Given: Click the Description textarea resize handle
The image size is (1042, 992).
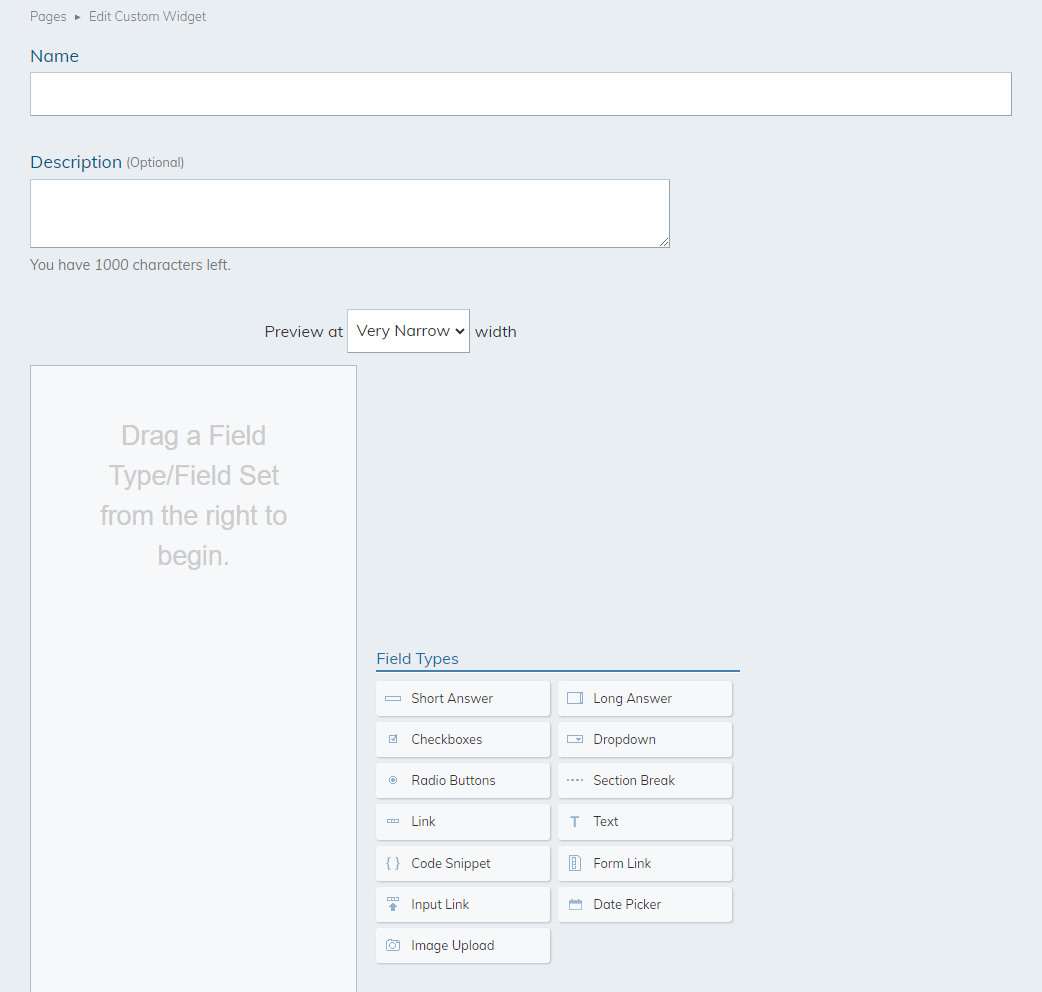Looking at the screenshot, I should [664, 243].
